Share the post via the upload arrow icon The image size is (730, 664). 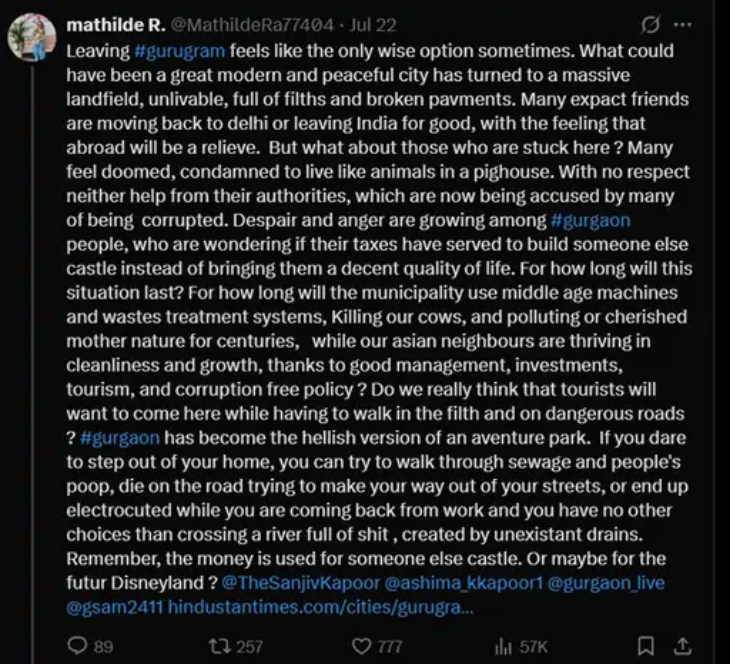point(684,646)
